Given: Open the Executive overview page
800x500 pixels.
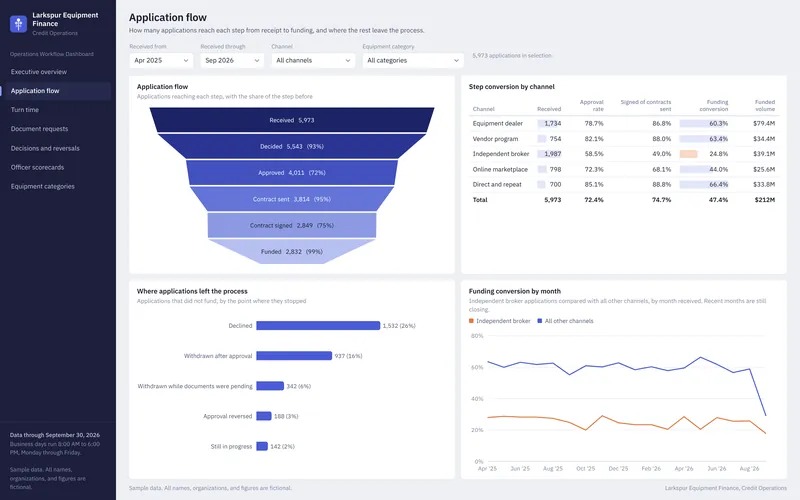Looking at the screenshot, I should pyautogui.click(x=39, y=72).
